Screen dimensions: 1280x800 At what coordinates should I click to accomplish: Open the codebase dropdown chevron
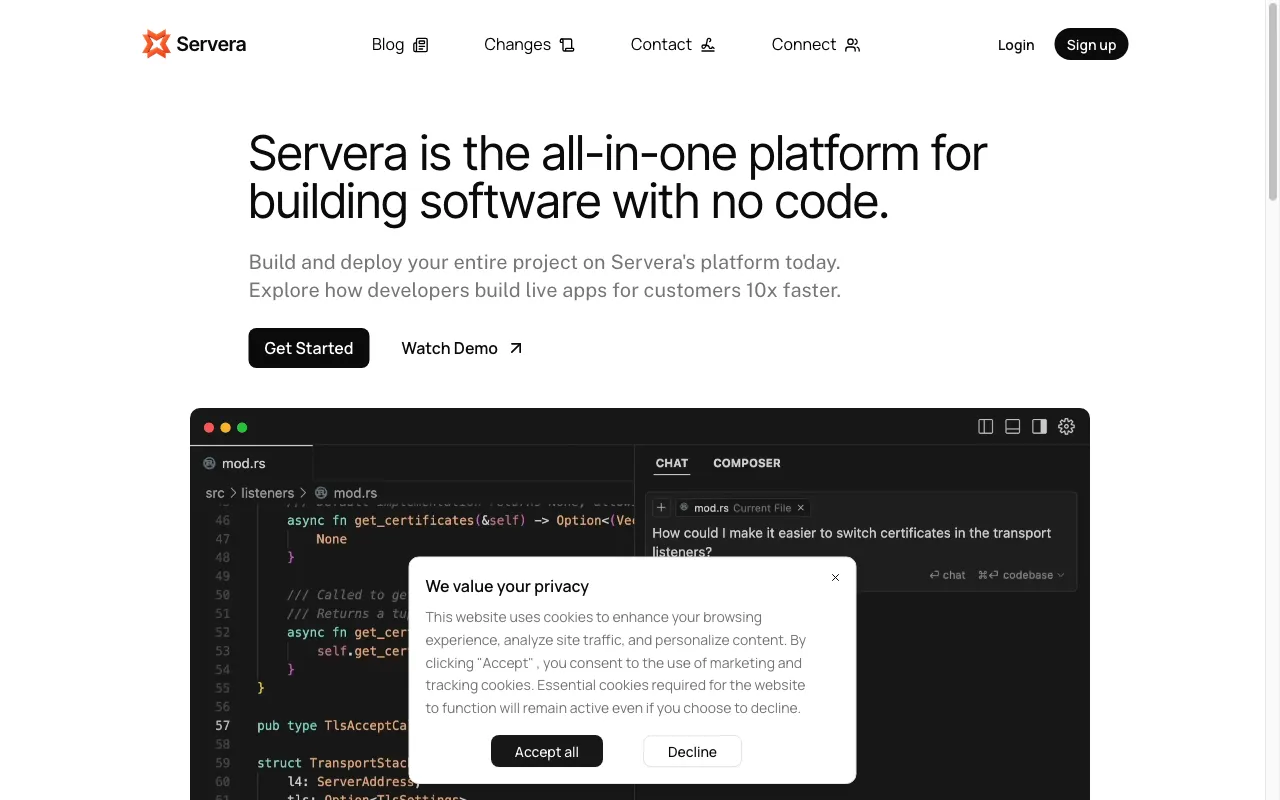[1061, 575]
